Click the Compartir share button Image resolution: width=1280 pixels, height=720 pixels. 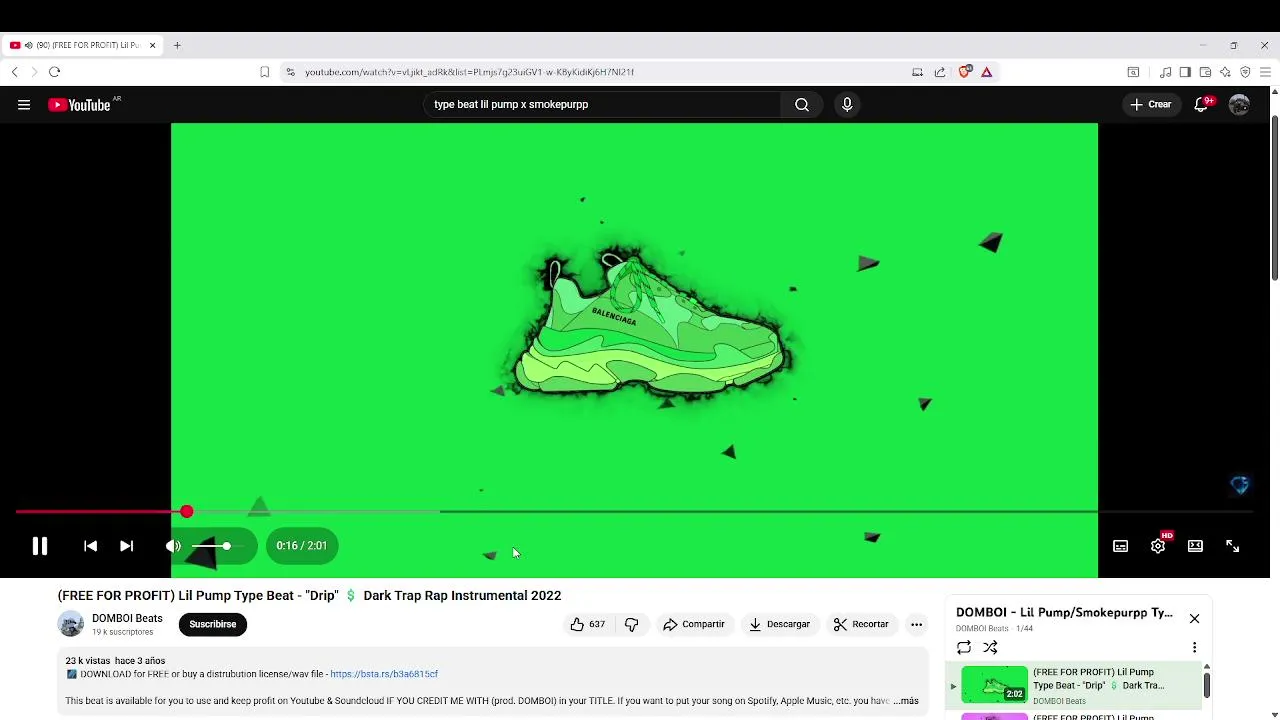694,624
